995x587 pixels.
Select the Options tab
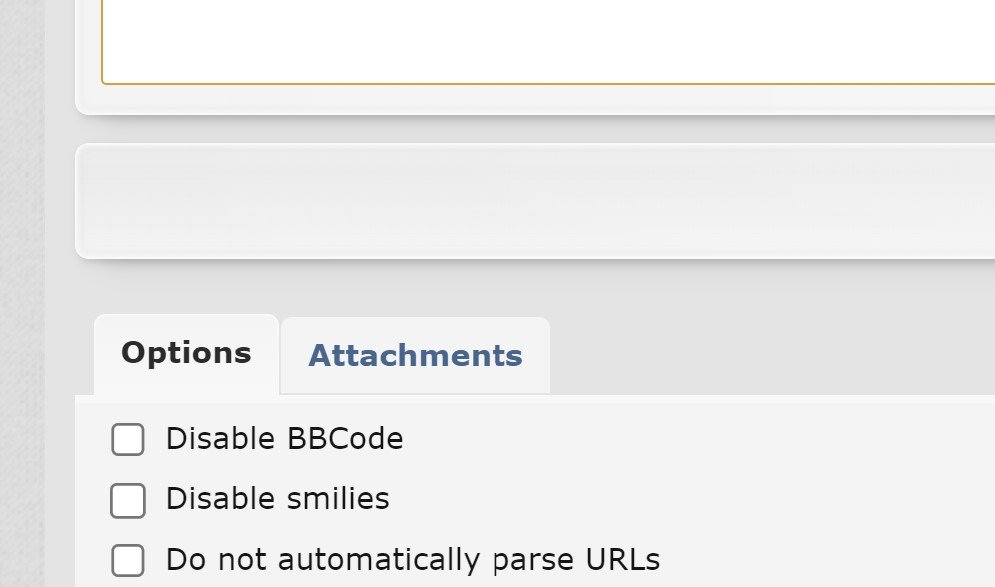click(x=186, y=353)
